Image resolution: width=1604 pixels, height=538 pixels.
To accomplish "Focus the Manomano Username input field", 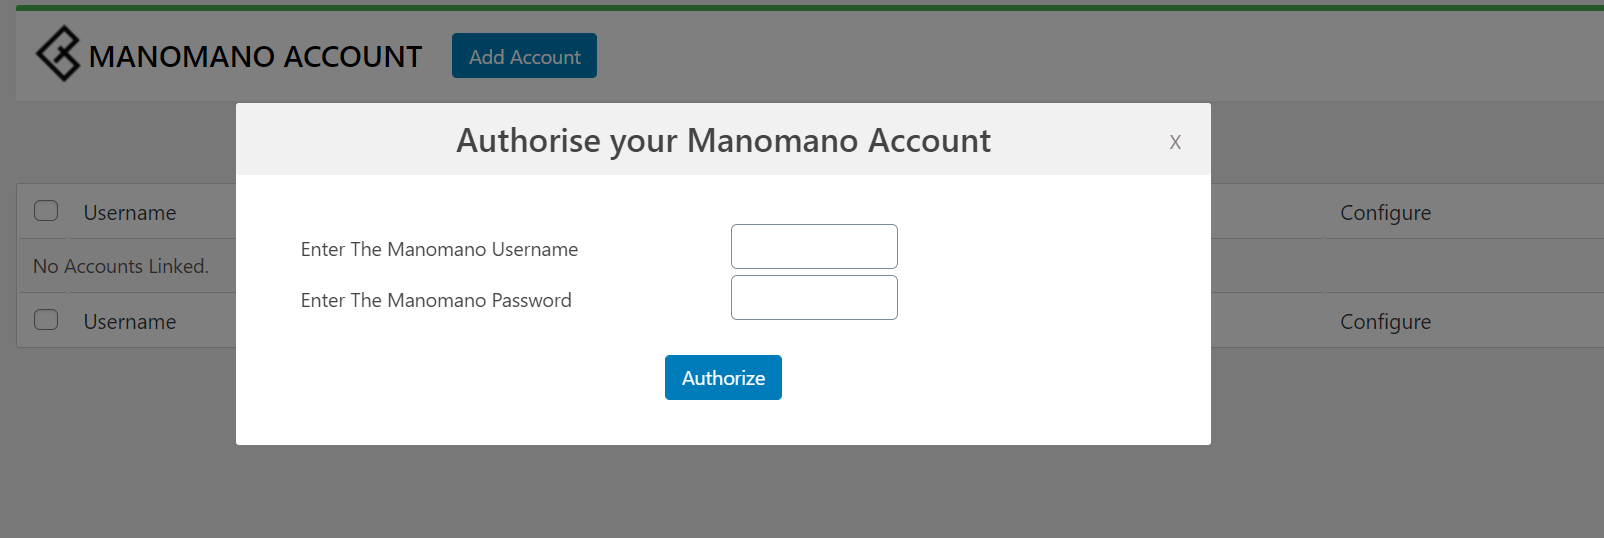I will (x=814, y=247).
